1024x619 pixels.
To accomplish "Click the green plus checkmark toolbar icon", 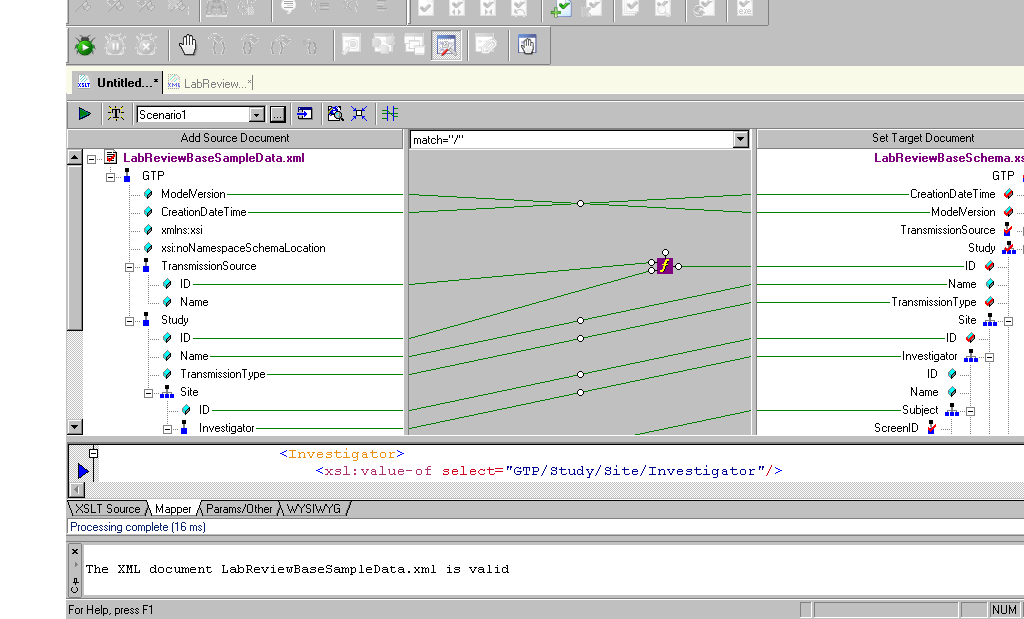I will pos(559,9).
